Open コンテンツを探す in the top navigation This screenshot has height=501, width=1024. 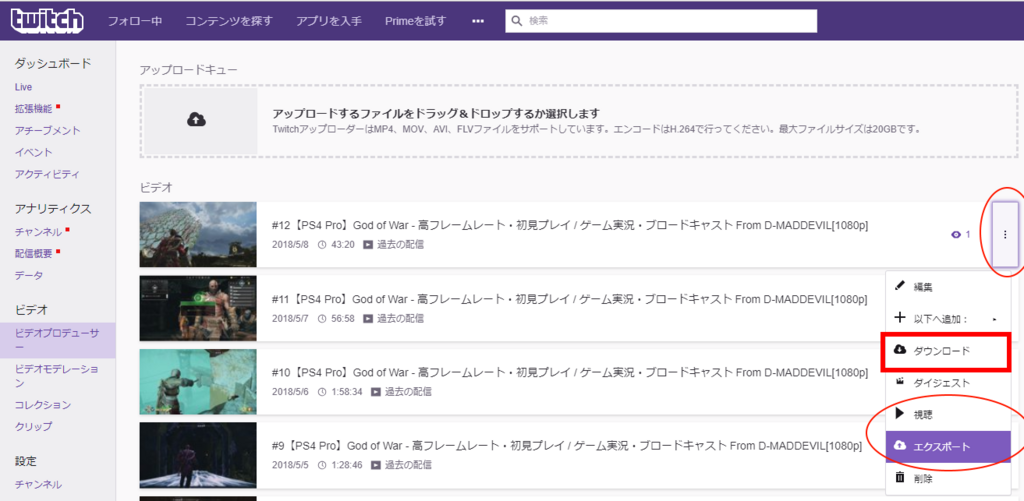point(229,21)
